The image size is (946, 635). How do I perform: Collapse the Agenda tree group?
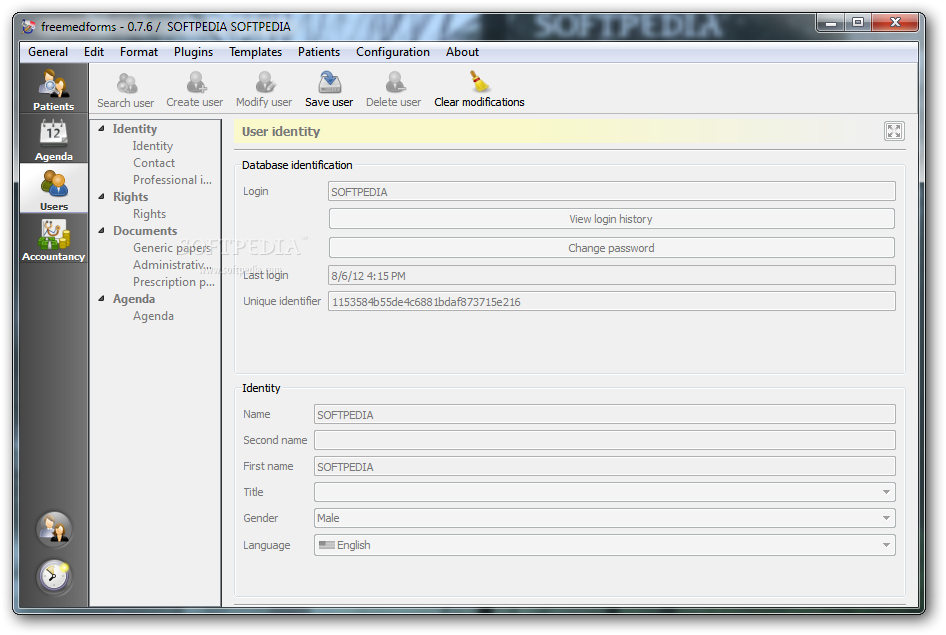(101, 299)
